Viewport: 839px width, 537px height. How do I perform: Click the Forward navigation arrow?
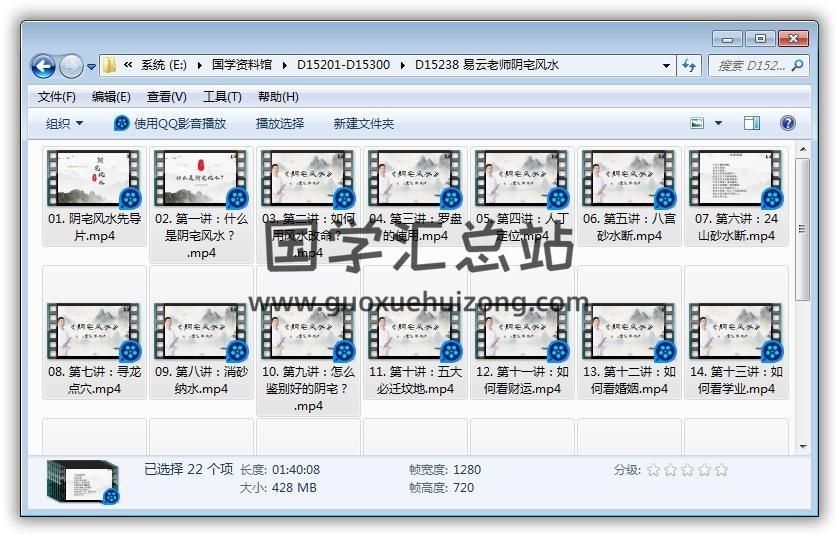(71, 66)
